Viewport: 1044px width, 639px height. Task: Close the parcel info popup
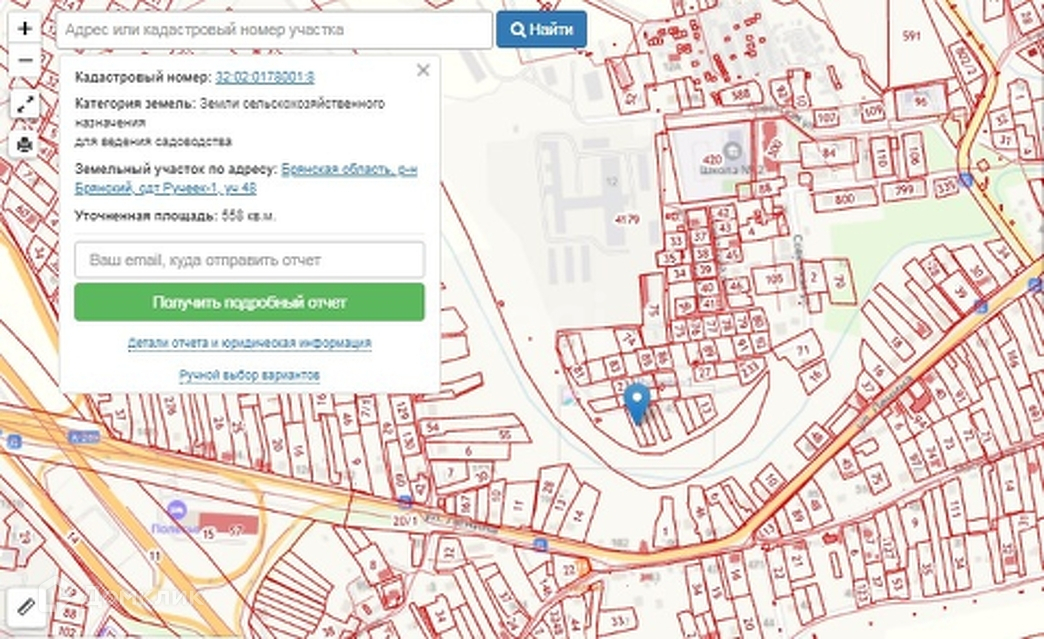423,70
